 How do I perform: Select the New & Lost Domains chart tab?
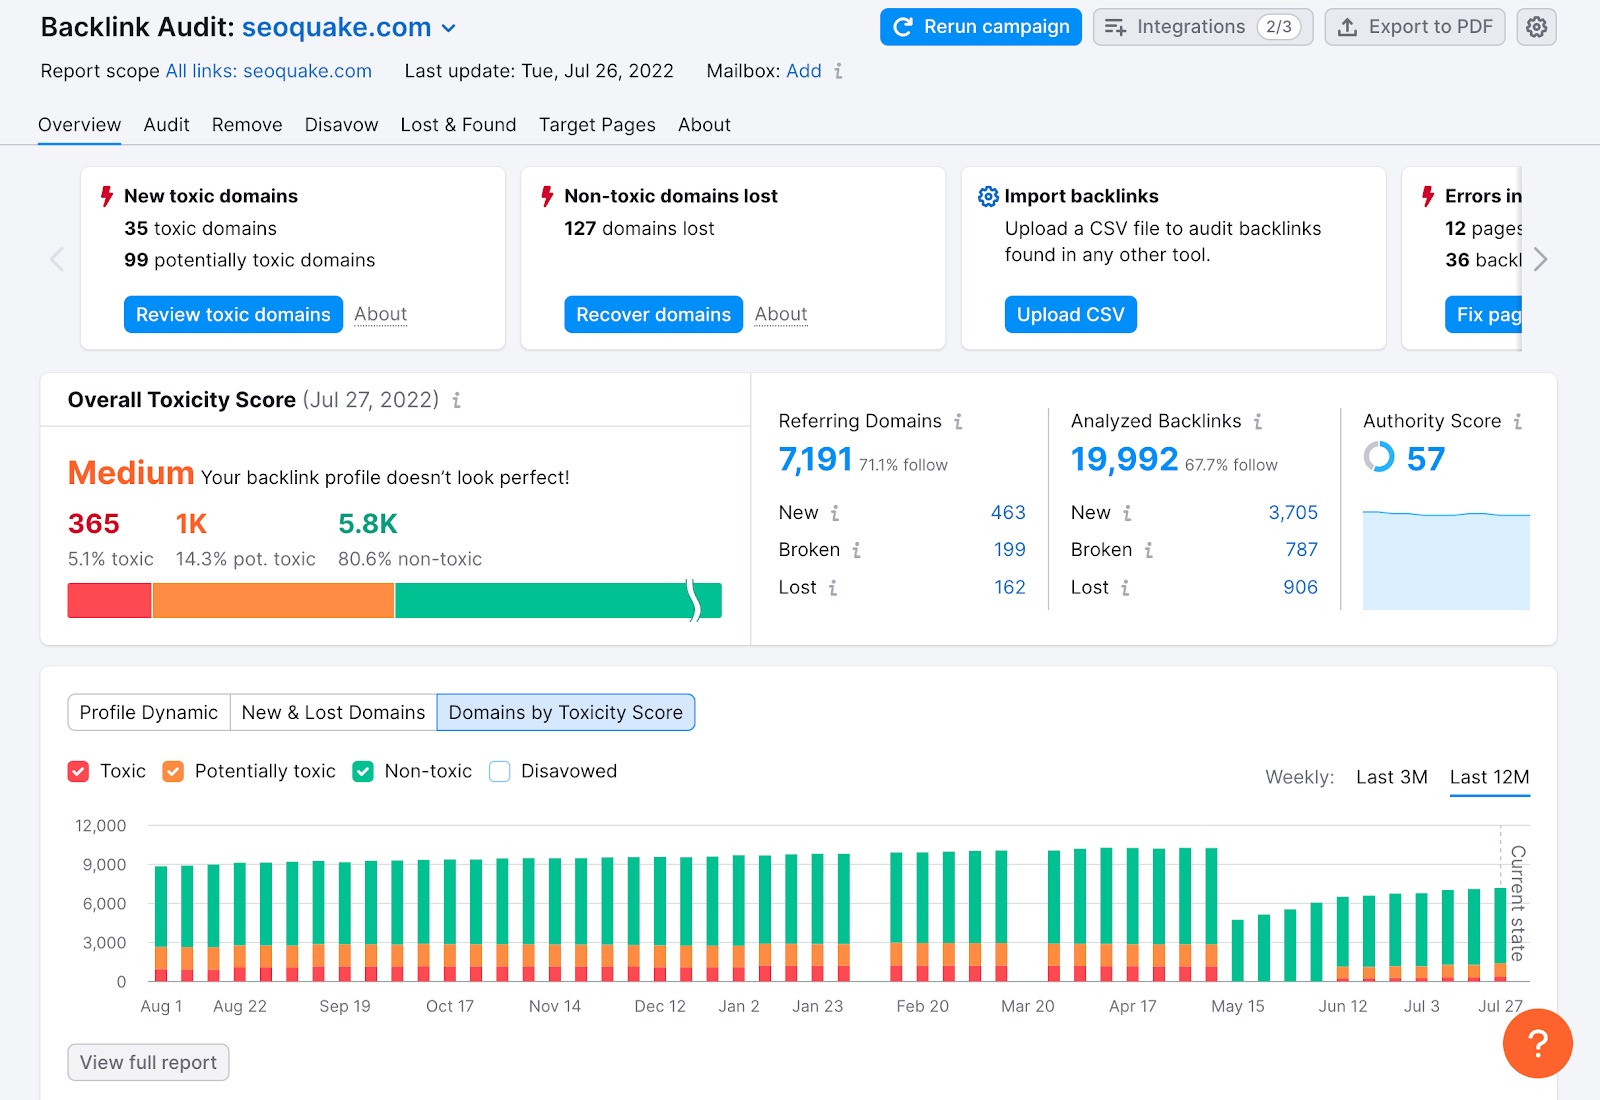(332, 712)
